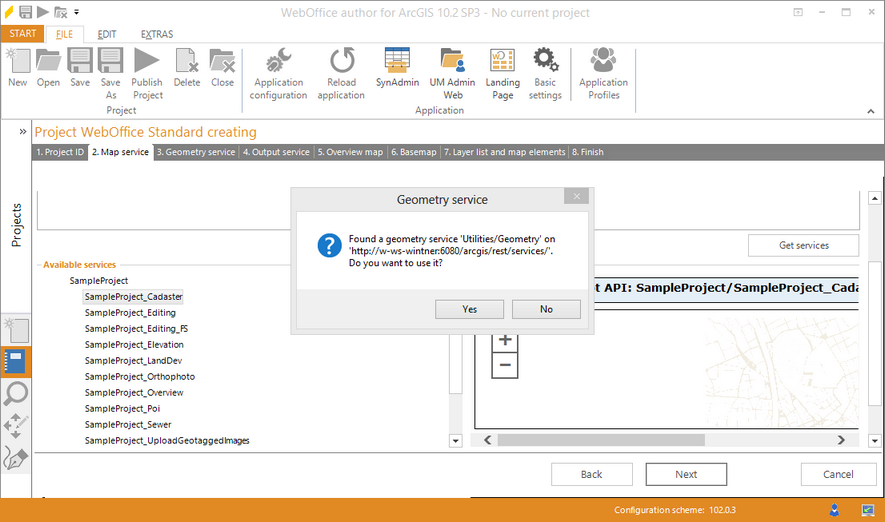The width and height of the screenshot is (885, 522).
Task: Click the Close project icon
Action: (222, 68)
